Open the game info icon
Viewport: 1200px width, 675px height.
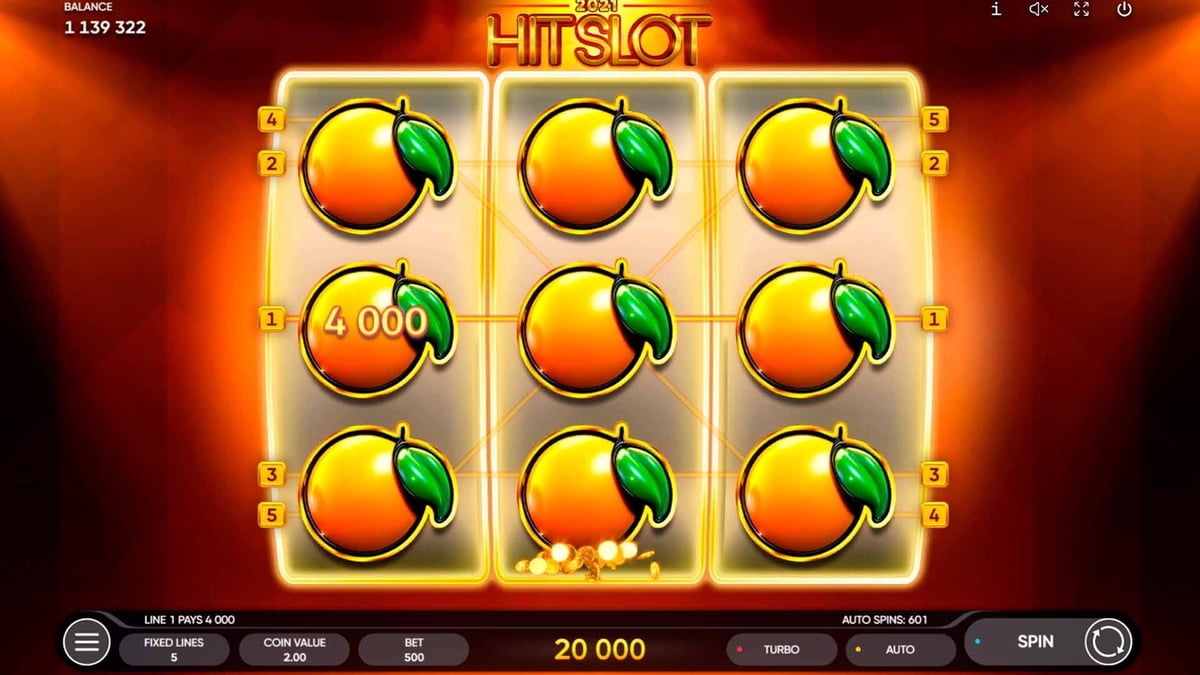996,9
